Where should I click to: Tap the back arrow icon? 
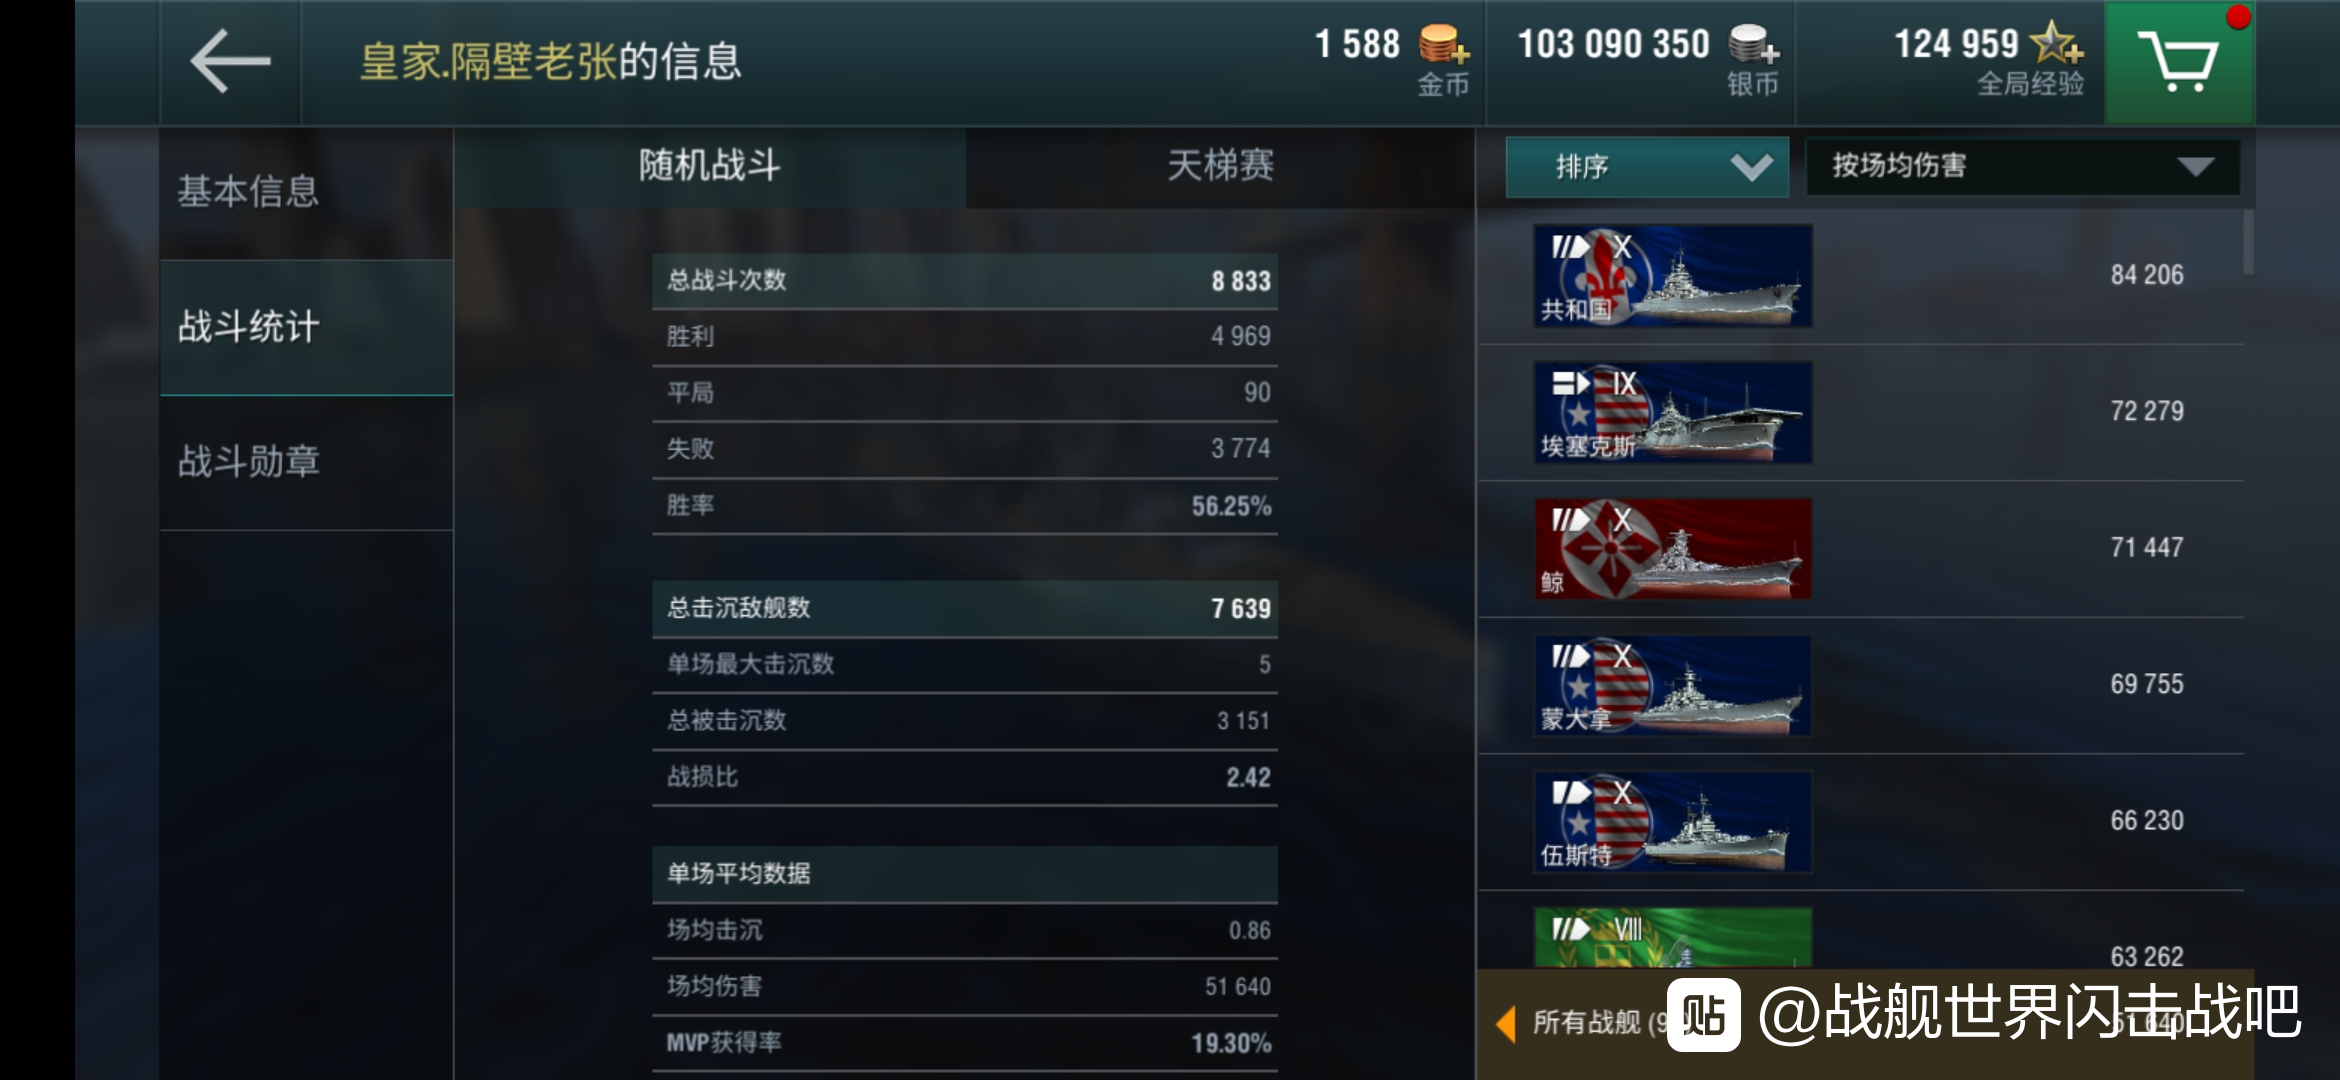coord(231,62)
